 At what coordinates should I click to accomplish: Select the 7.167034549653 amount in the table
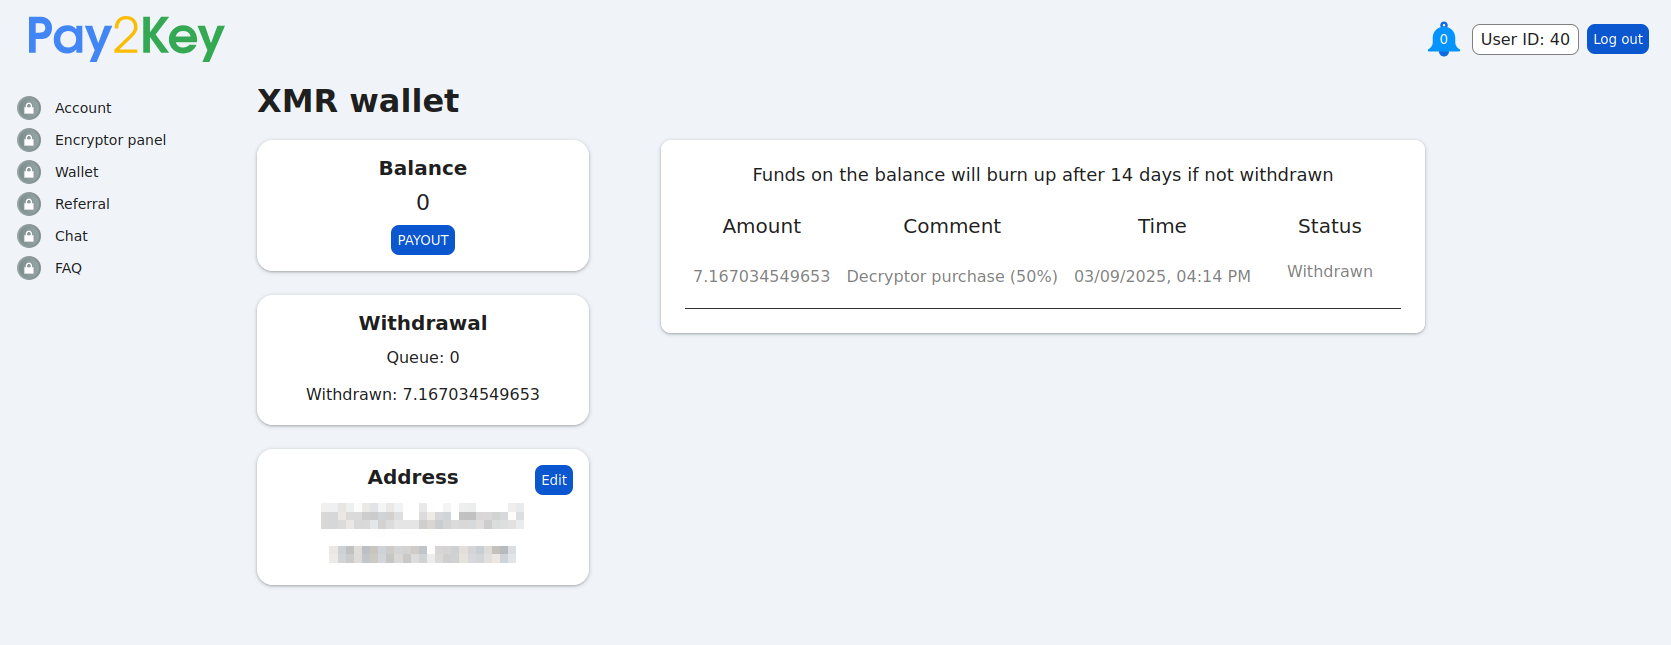[761, 276]
